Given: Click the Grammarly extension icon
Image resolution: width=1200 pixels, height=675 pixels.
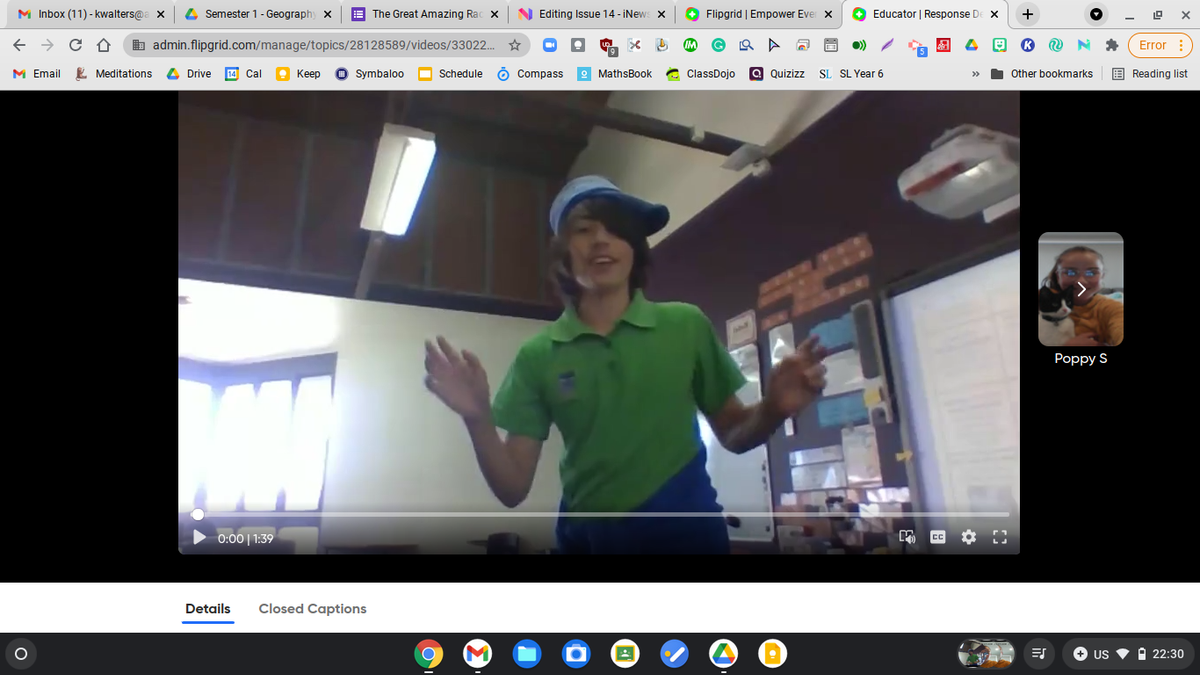Looking at the screenshot, I should pyautogui.click(x=719, y=45).
